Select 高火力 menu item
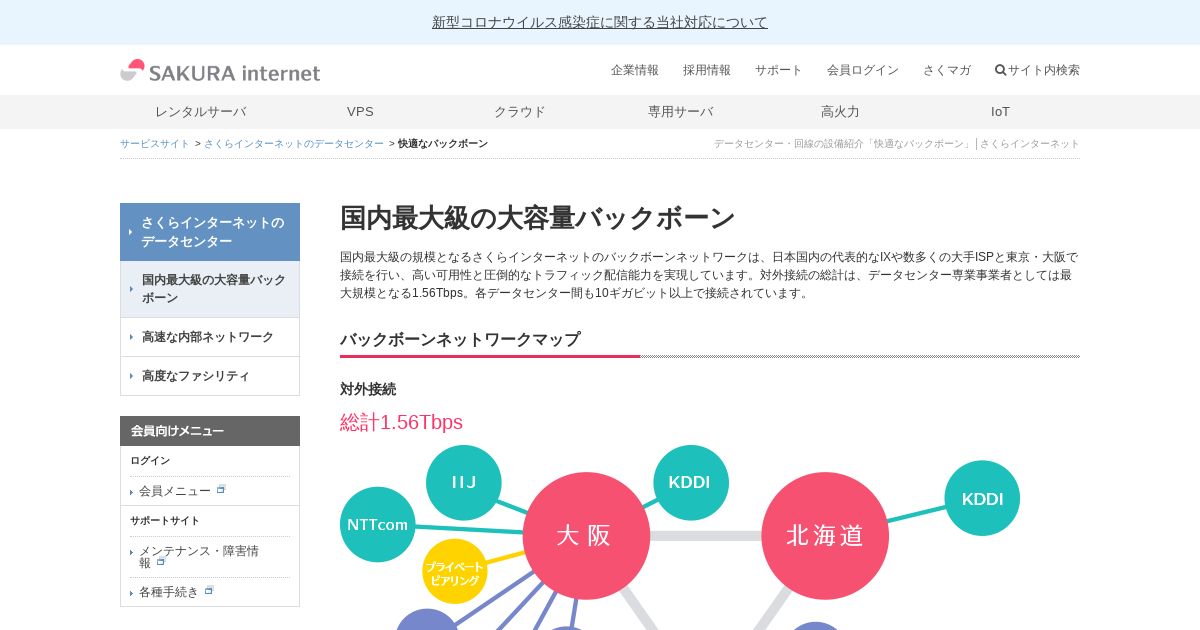The image size is (1200, 630). [x=840, y=112]
